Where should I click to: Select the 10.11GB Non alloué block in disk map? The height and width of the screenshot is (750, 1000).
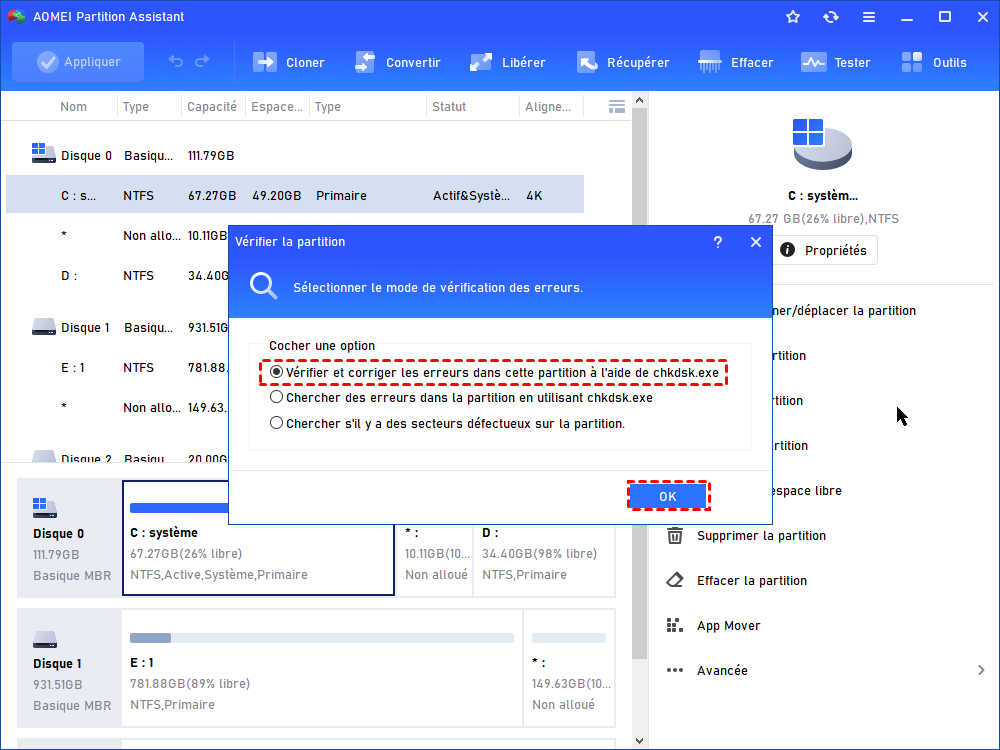click(436, 560)
